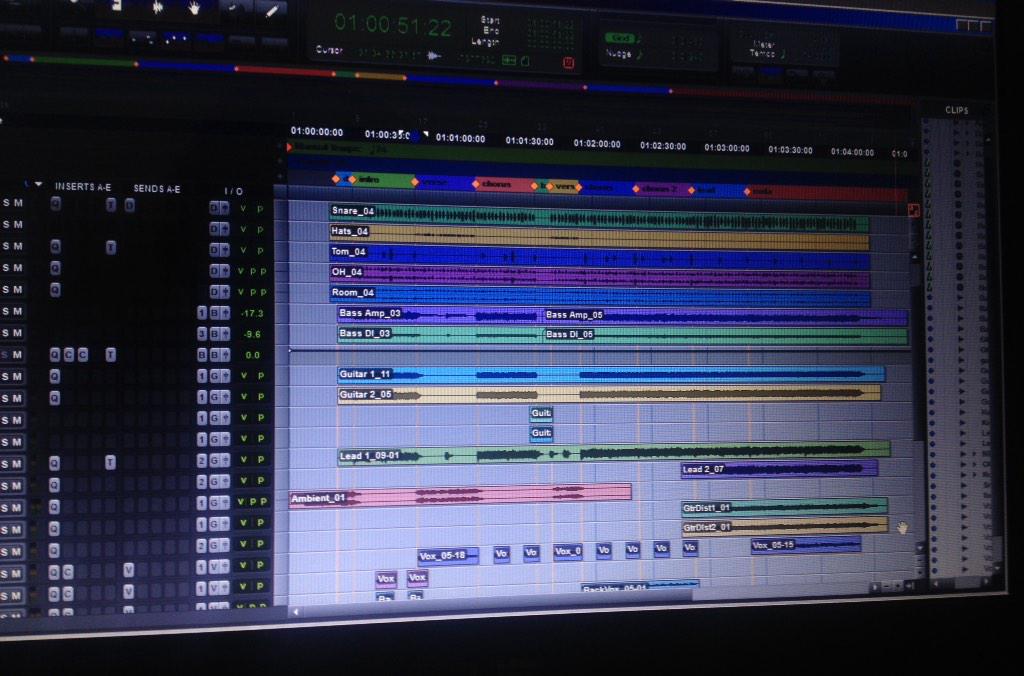Mute the Guitar 1_11 track
Viewport: 1024px width, 676px height.
19,376
